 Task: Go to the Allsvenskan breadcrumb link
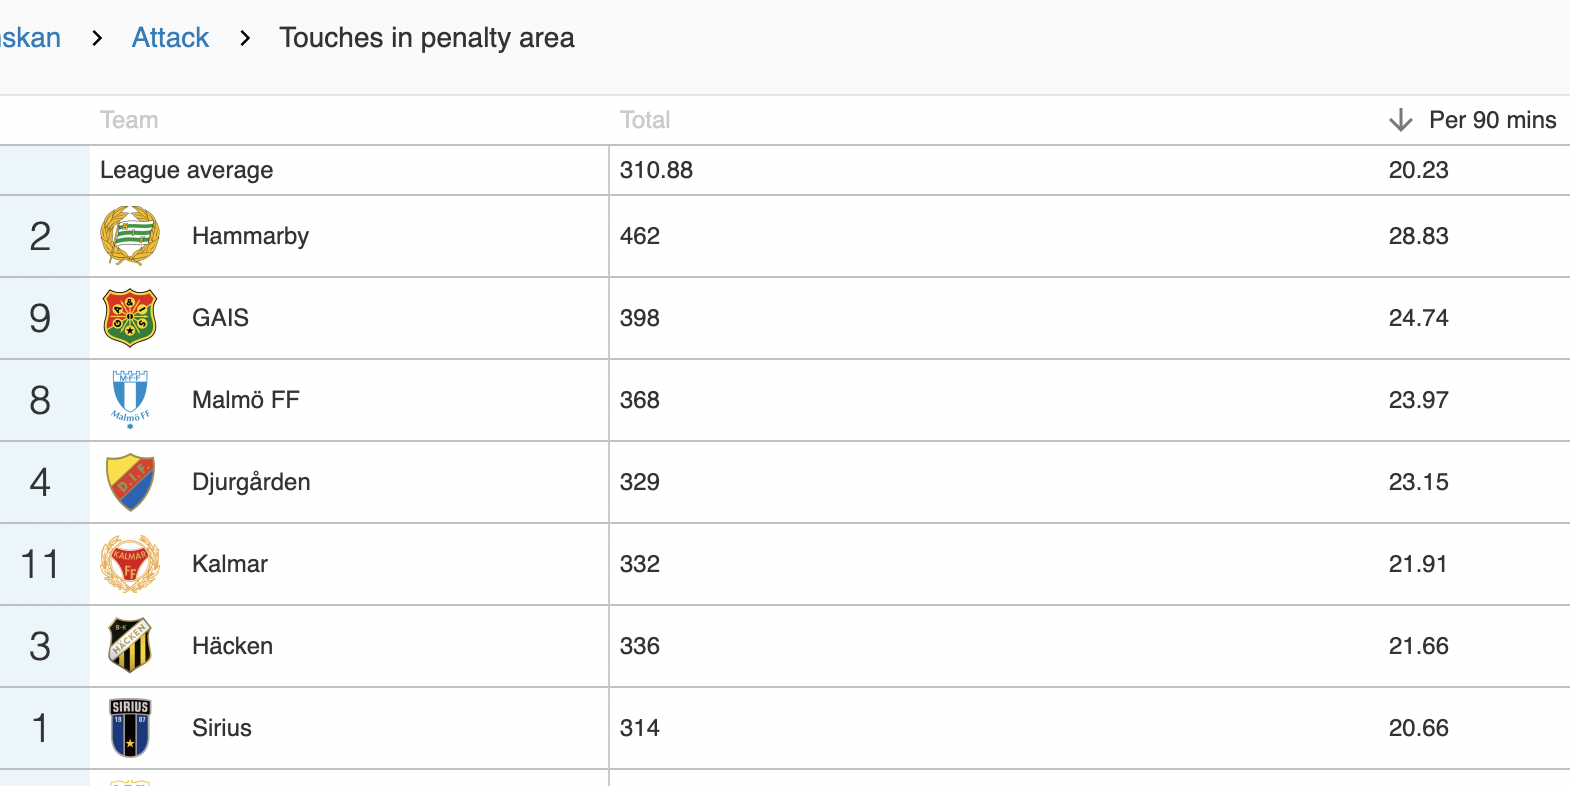pos(30,38)
